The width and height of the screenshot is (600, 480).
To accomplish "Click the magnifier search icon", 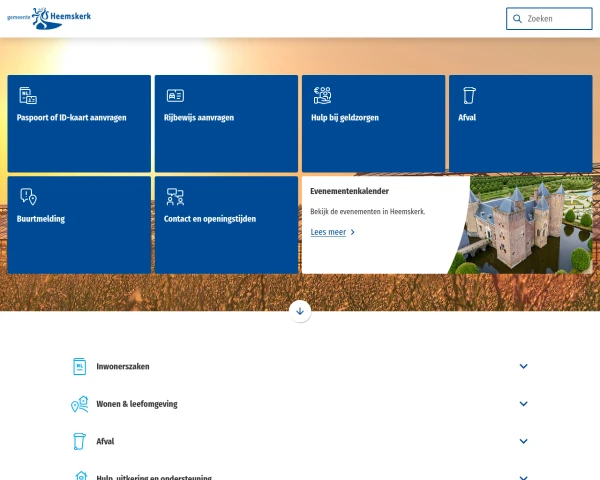I will point(517,19).
